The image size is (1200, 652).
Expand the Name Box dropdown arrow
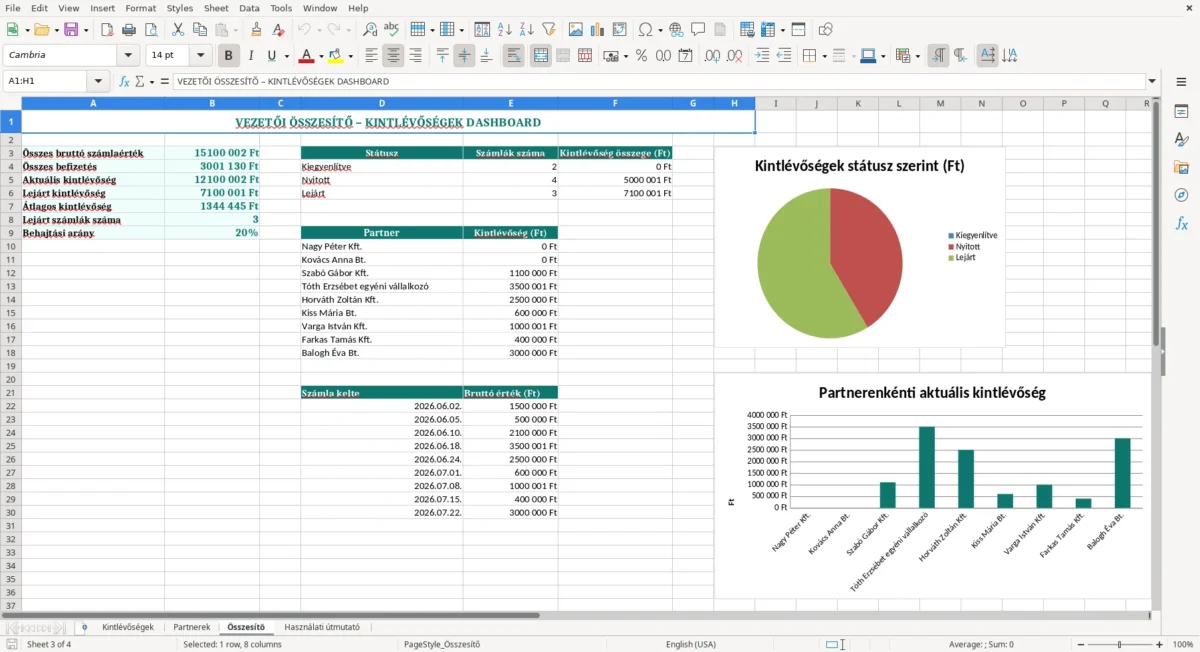pos(98,81)
